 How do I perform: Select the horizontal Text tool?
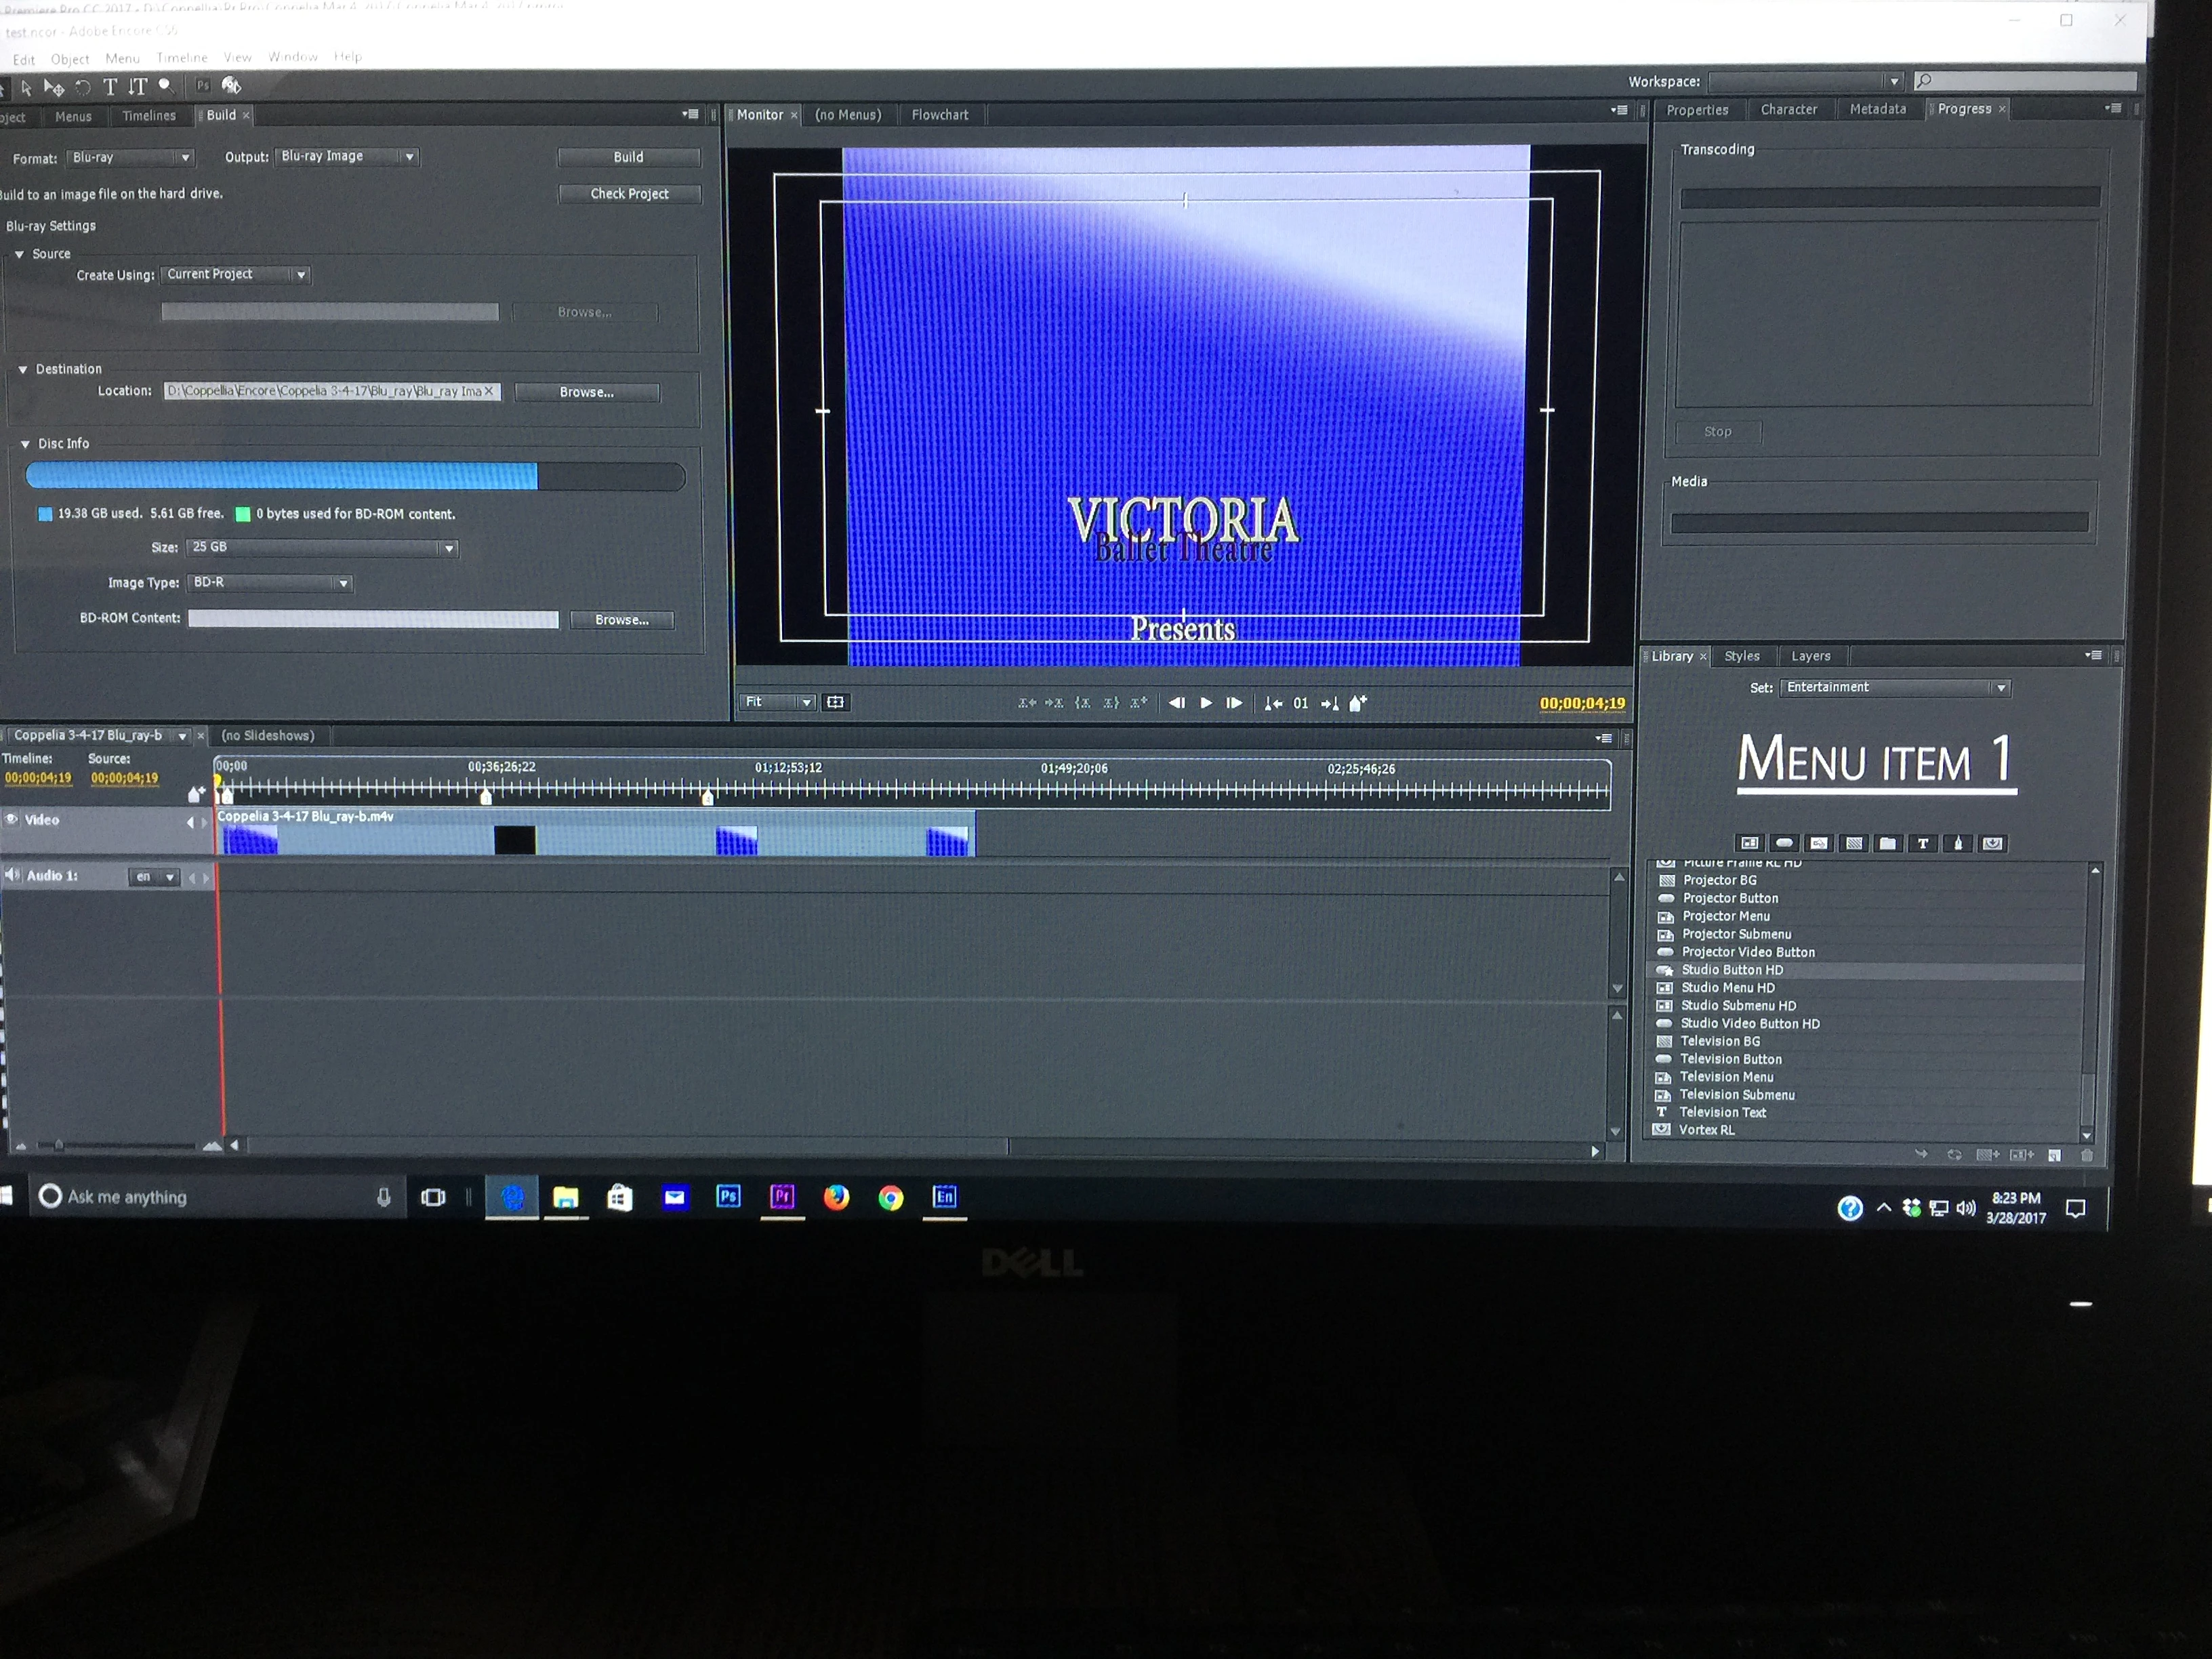tap(110, 87)
